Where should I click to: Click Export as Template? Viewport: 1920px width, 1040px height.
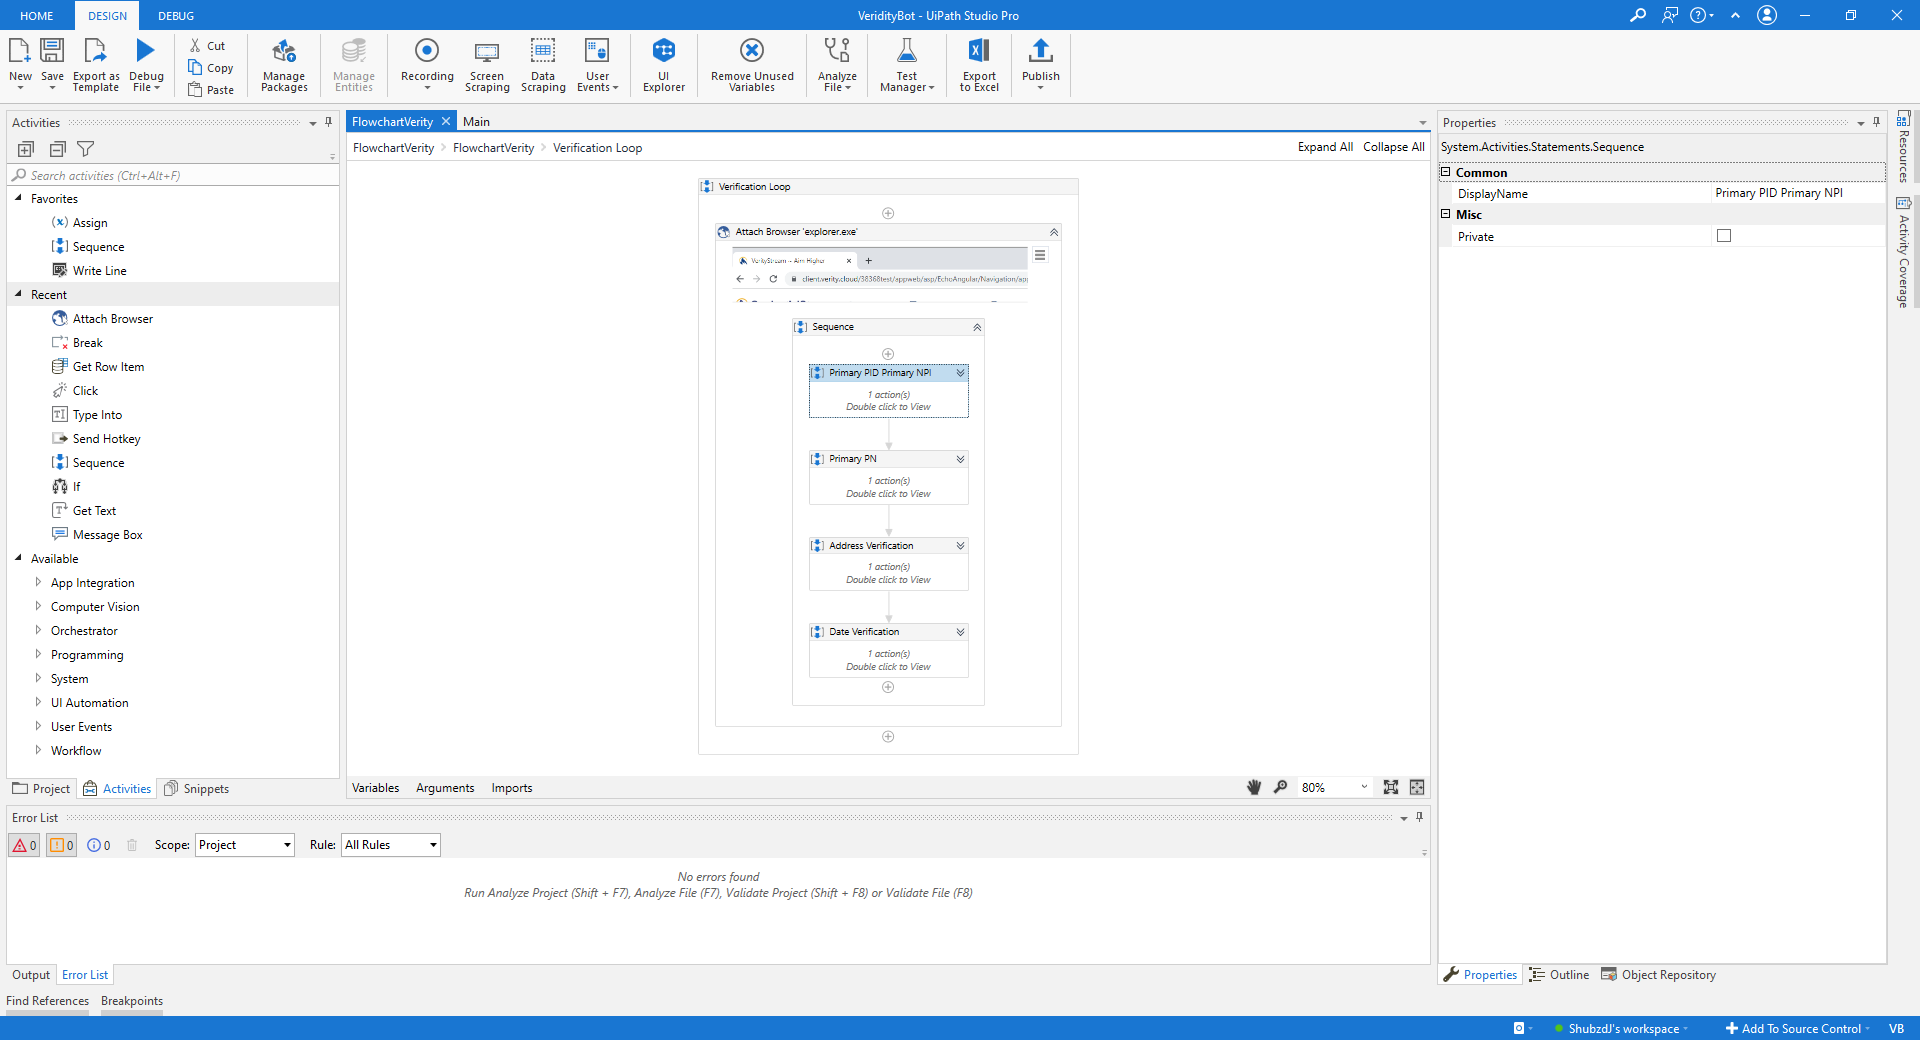(96, 64)
